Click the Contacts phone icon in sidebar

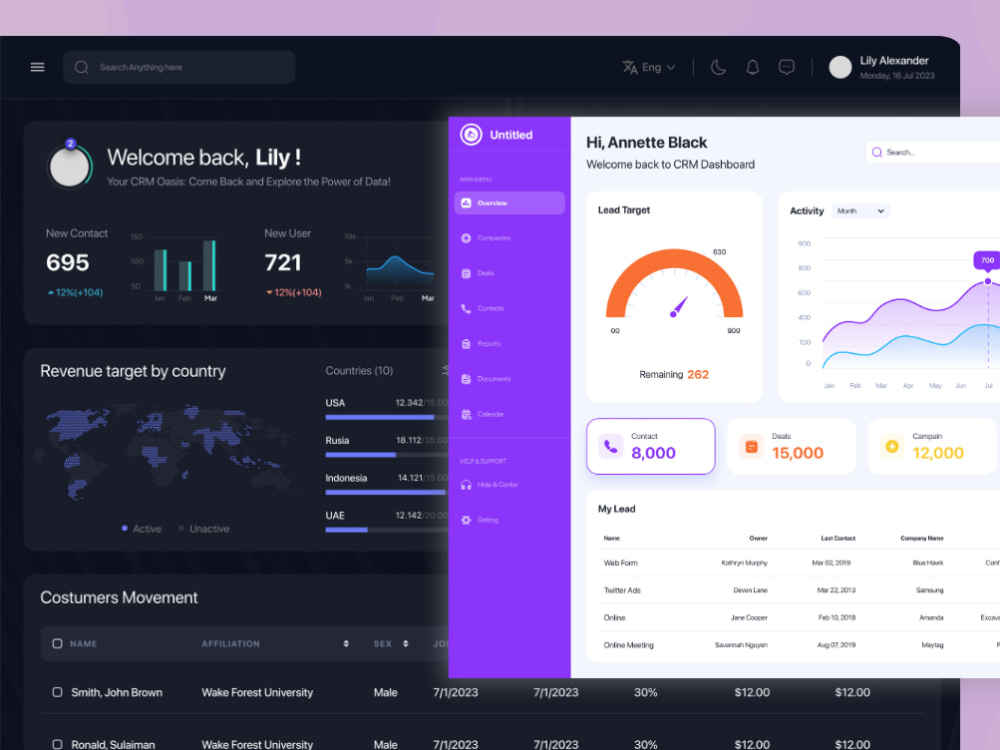(x=466, y=308)
